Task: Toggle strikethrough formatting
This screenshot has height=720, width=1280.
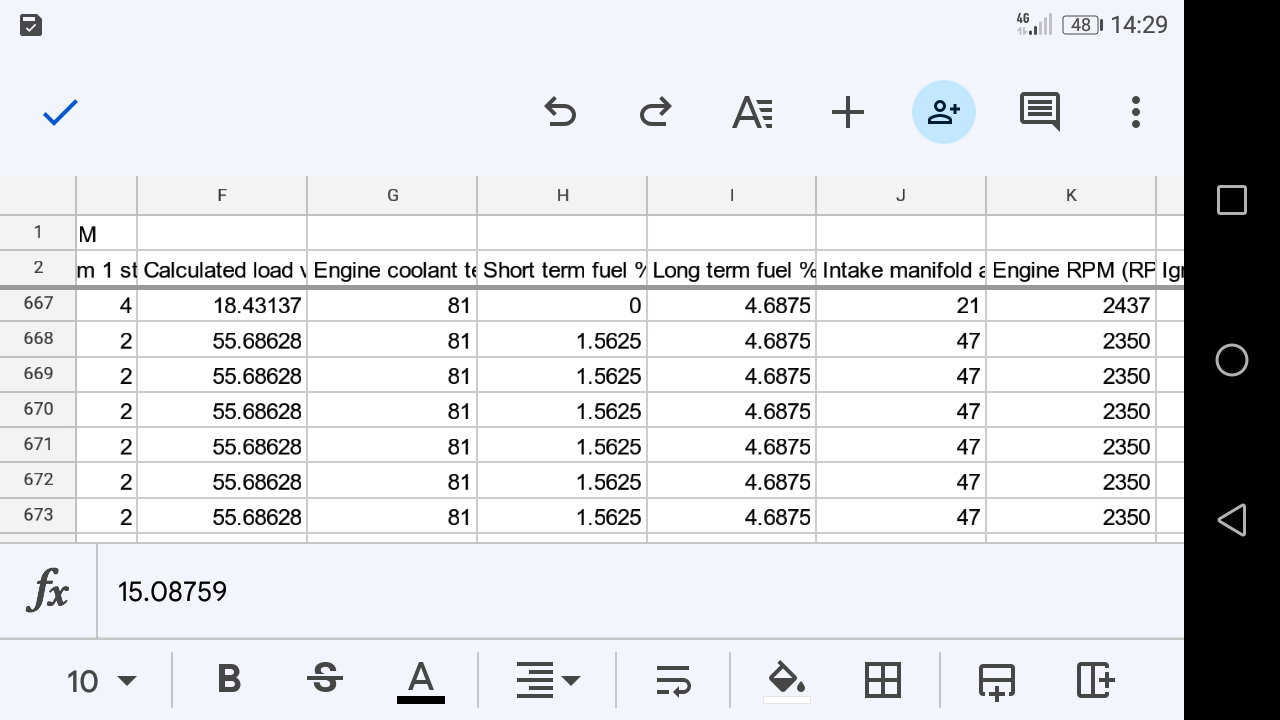Action: [x=324, y=680]
